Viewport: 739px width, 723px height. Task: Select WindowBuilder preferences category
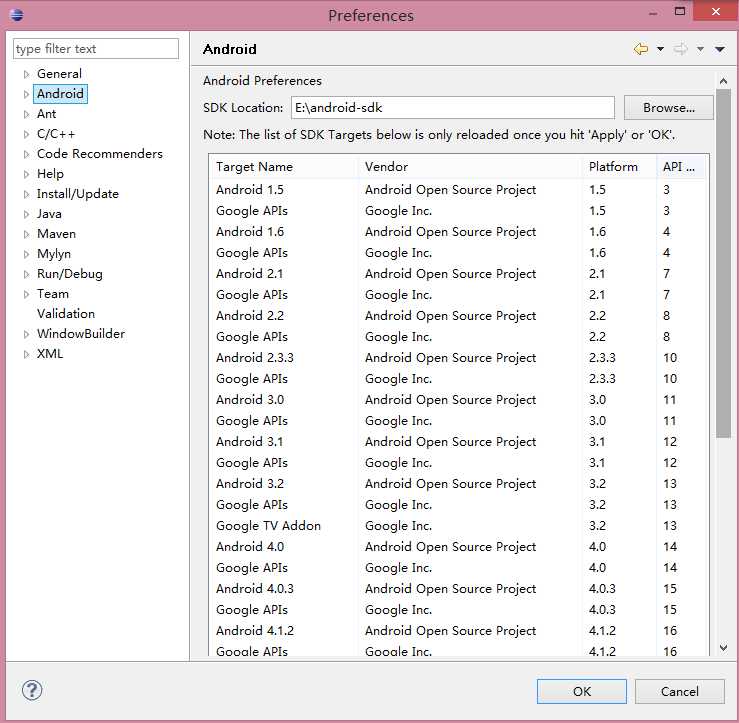(x=81, y=334)
